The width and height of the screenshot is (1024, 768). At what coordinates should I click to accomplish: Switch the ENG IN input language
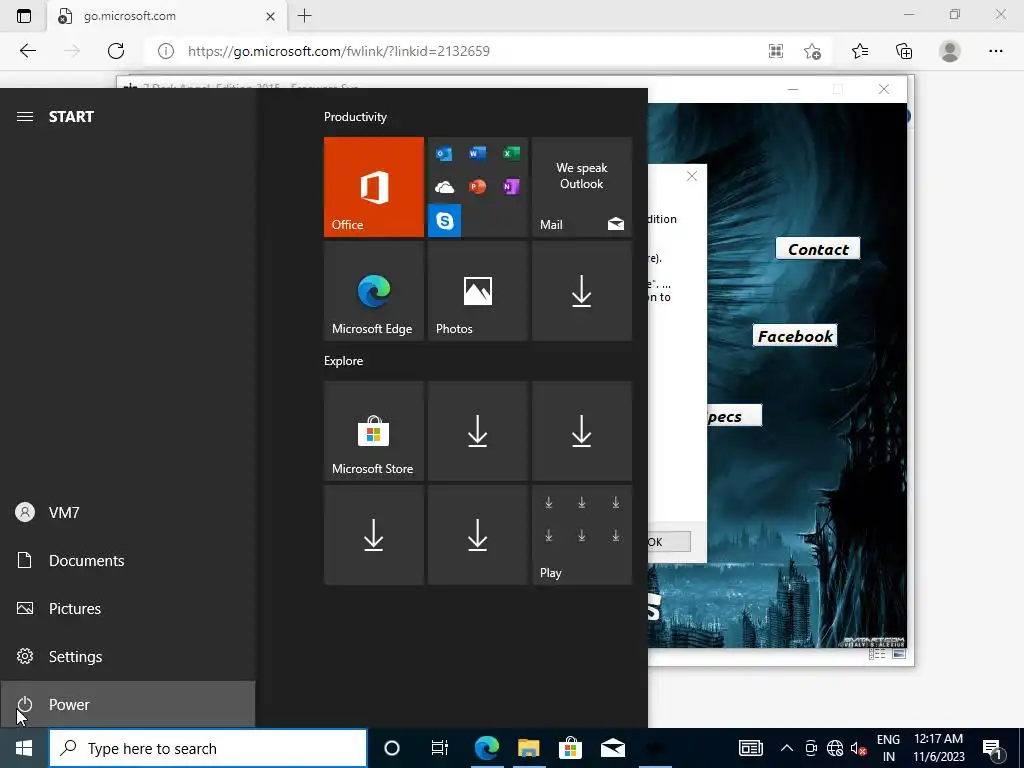click(888, 748)
